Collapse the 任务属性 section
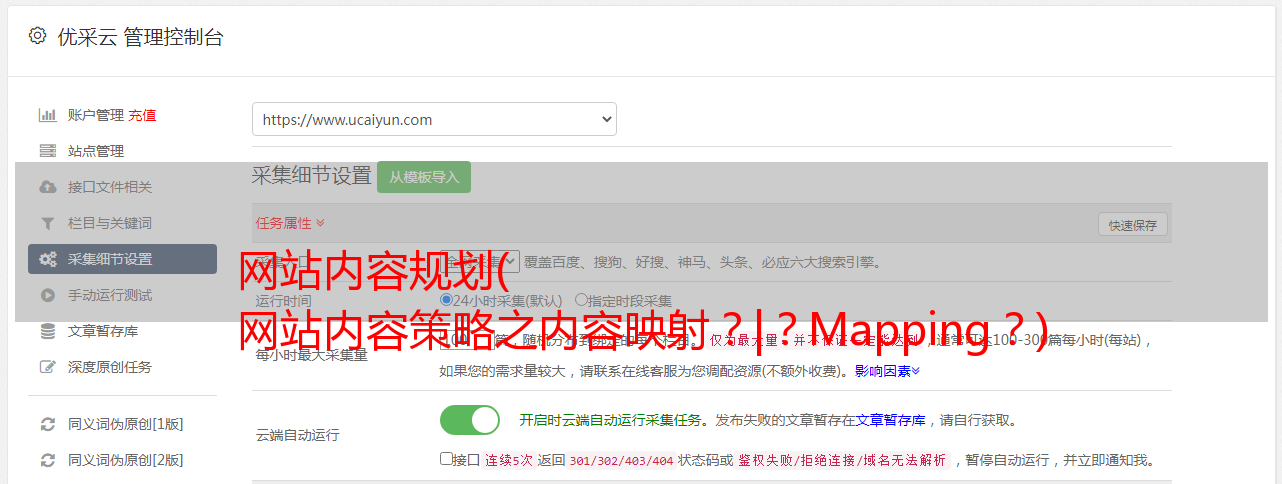This screenshot has height=484, width=1282. (290, 223)
